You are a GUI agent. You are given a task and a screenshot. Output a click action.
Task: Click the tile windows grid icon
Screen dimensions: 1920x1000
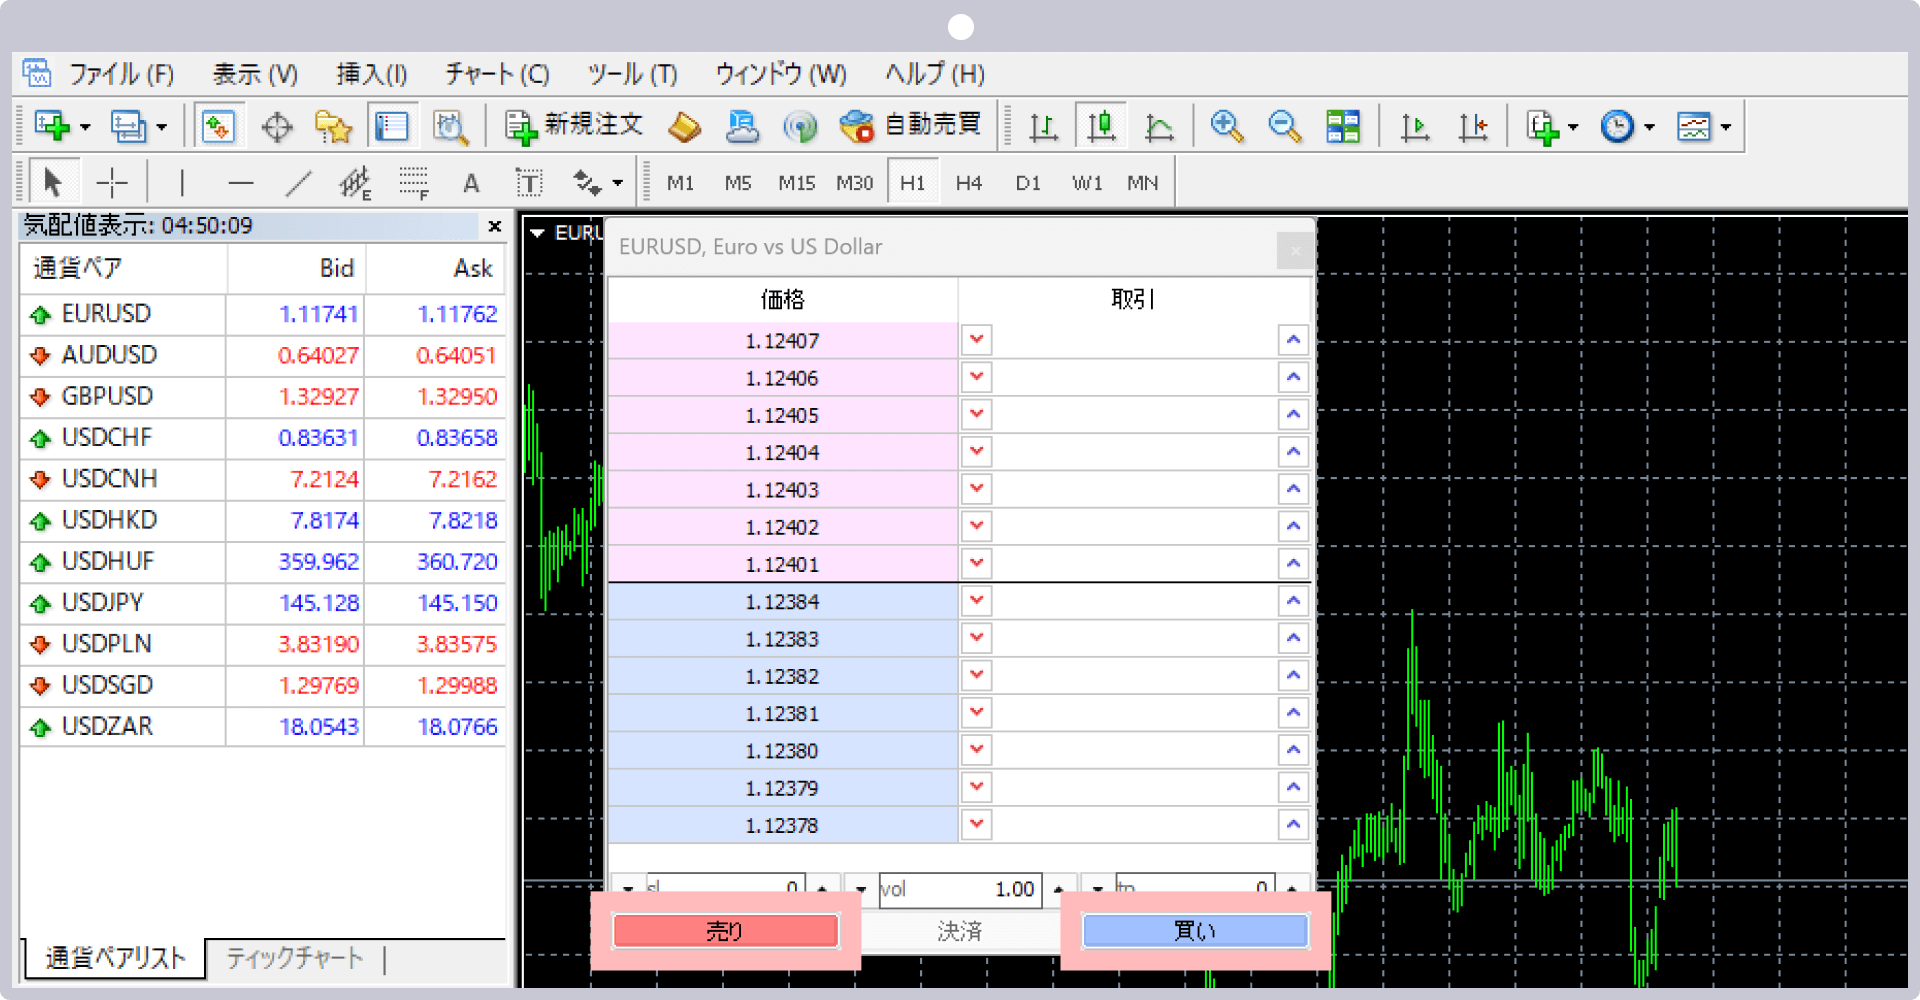point(1342,127)
